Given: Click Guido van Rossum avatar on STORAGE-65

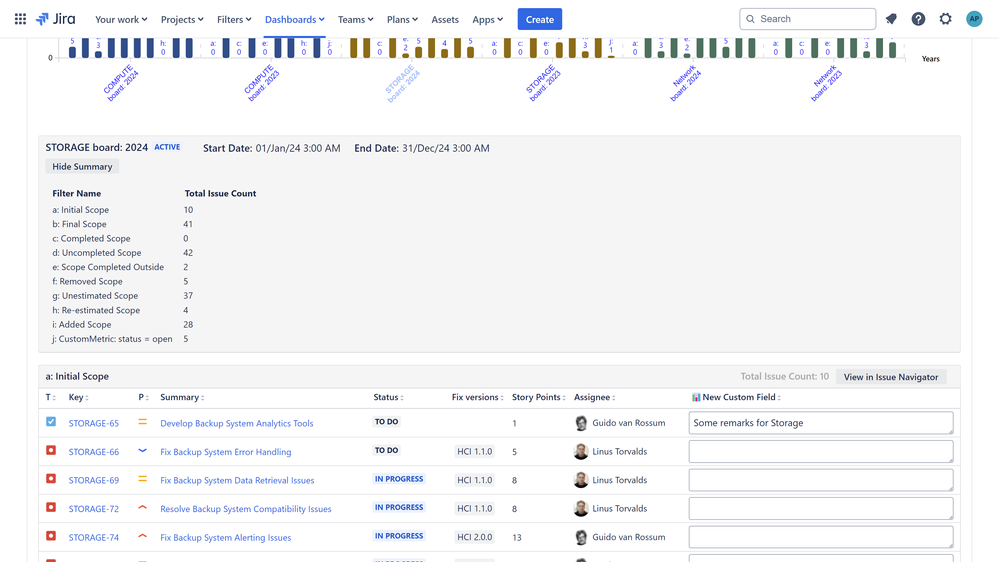Looking at the screenshot, I should click(x=581, y=423).
